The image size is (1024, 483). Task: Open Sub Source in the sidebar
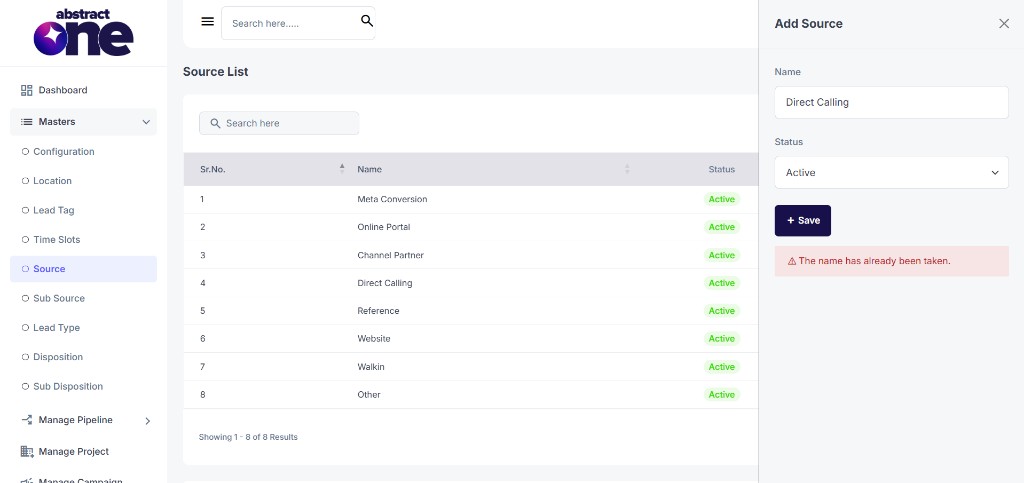pyautogui.click(x=59, y=298)
